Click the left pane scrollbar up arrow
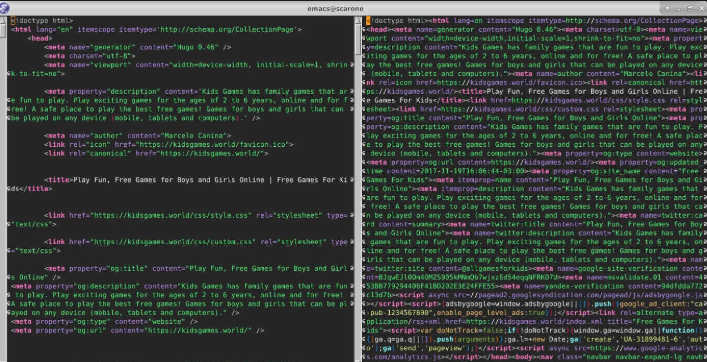The width and height of the screenshot is (707, 362). click(3, 19)
